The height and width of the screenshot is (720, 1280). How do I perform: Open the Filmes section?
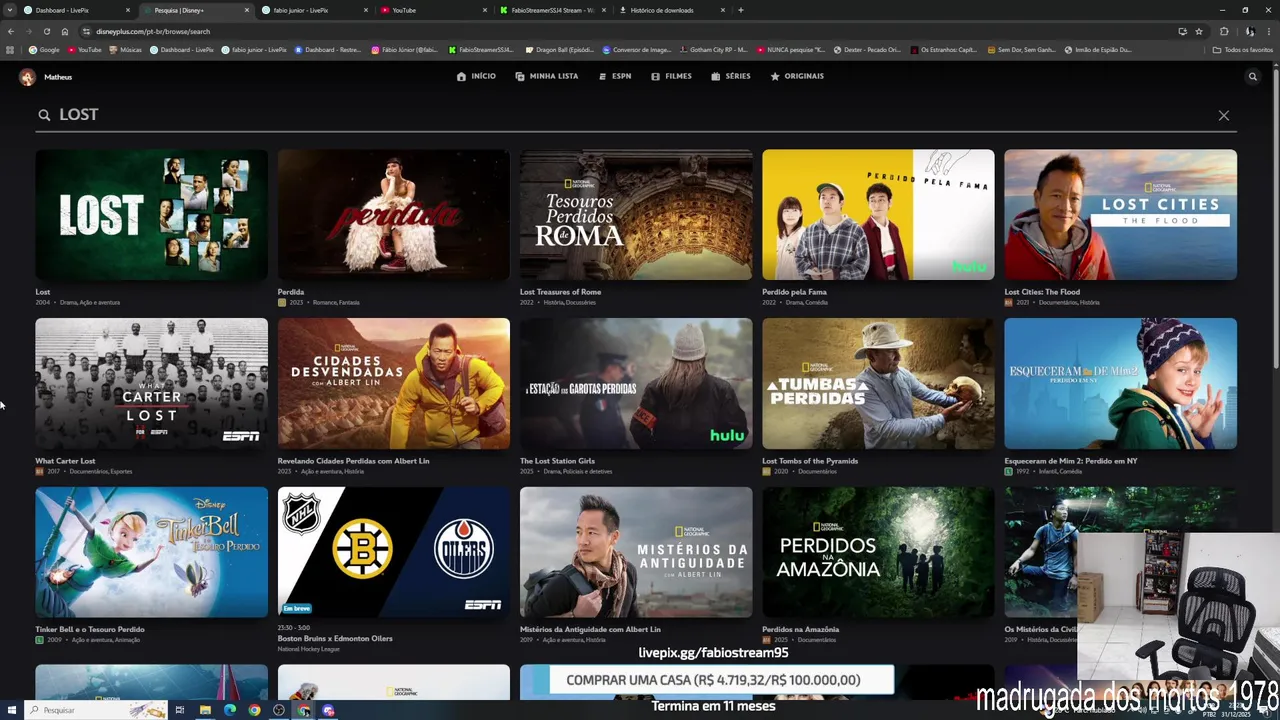click(x=671, y=76)
